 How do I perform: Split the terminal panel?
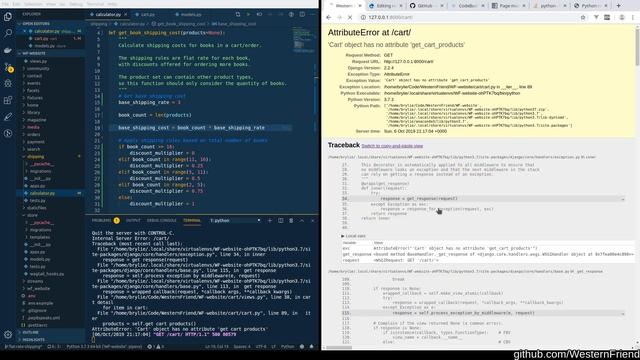point(280,220)
